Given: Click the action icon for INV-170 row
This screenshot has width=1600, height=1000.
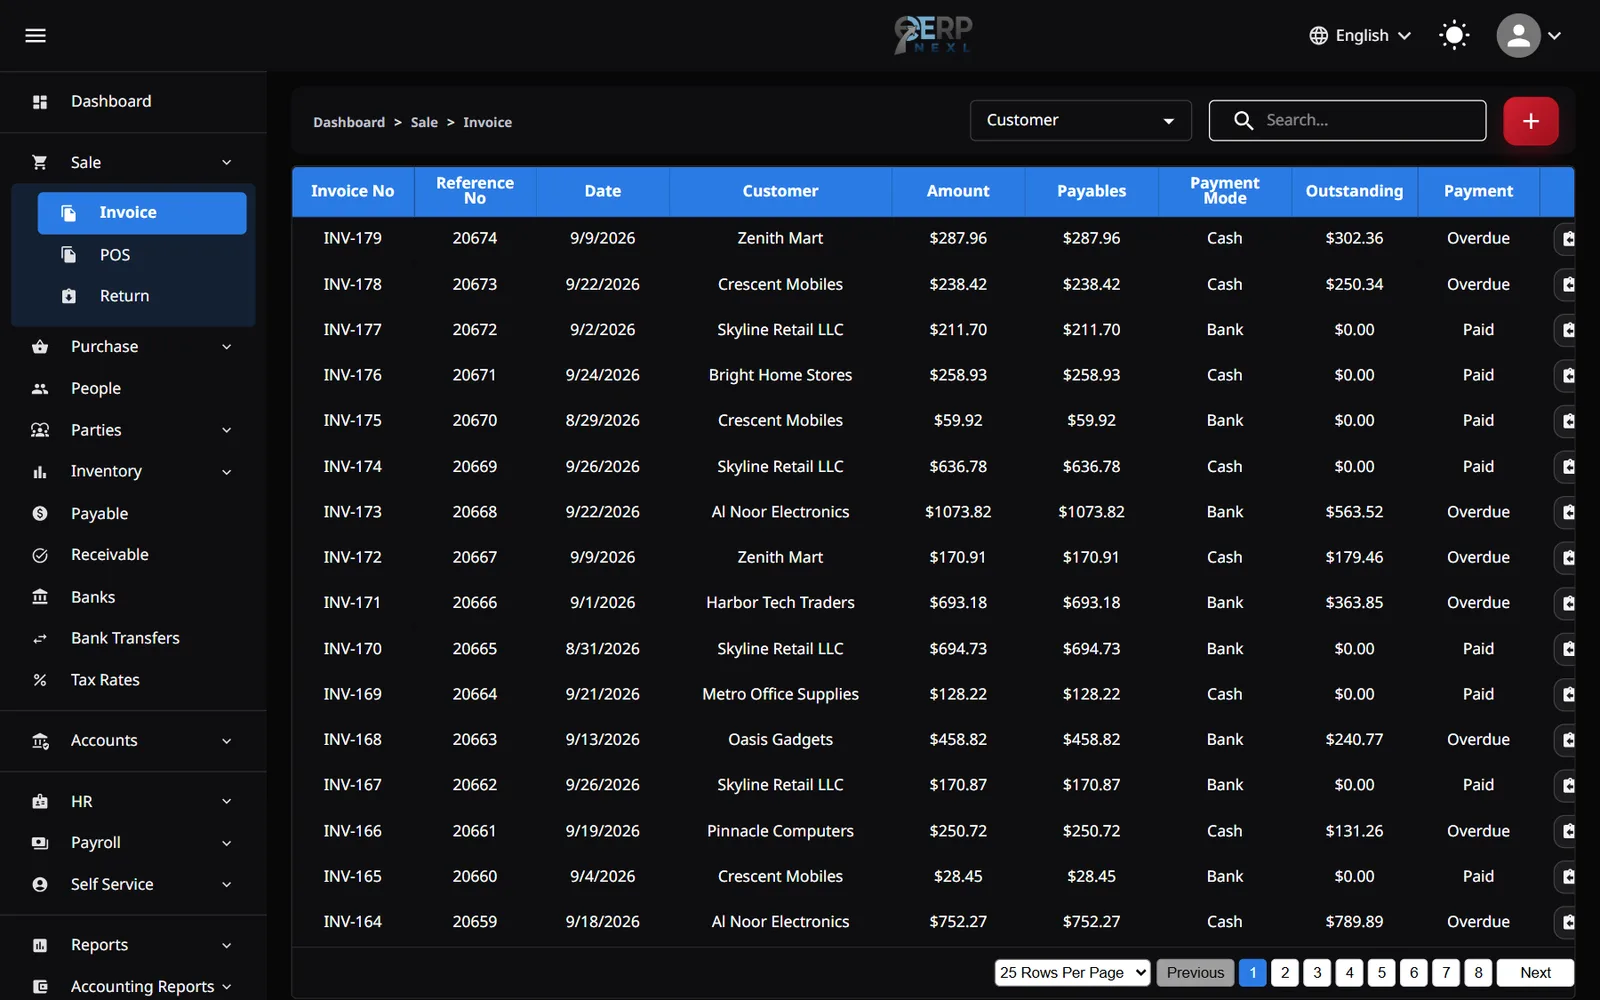Looking at the screenshot, I should coord(1566,649).
